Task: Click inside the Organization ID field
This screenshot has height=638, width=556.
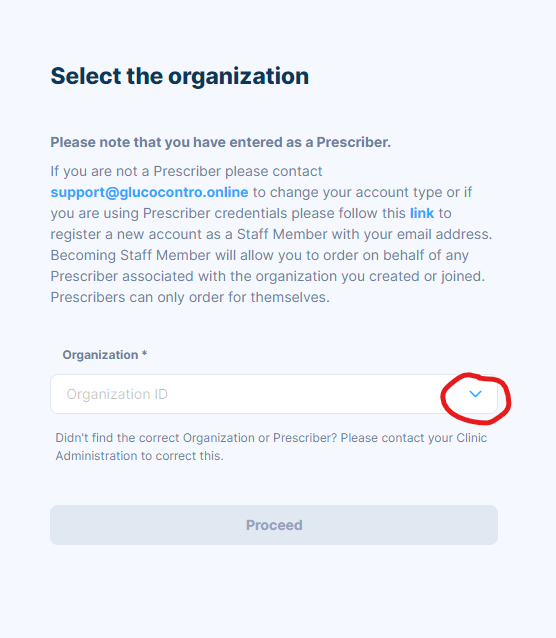Action: point(274,394)
